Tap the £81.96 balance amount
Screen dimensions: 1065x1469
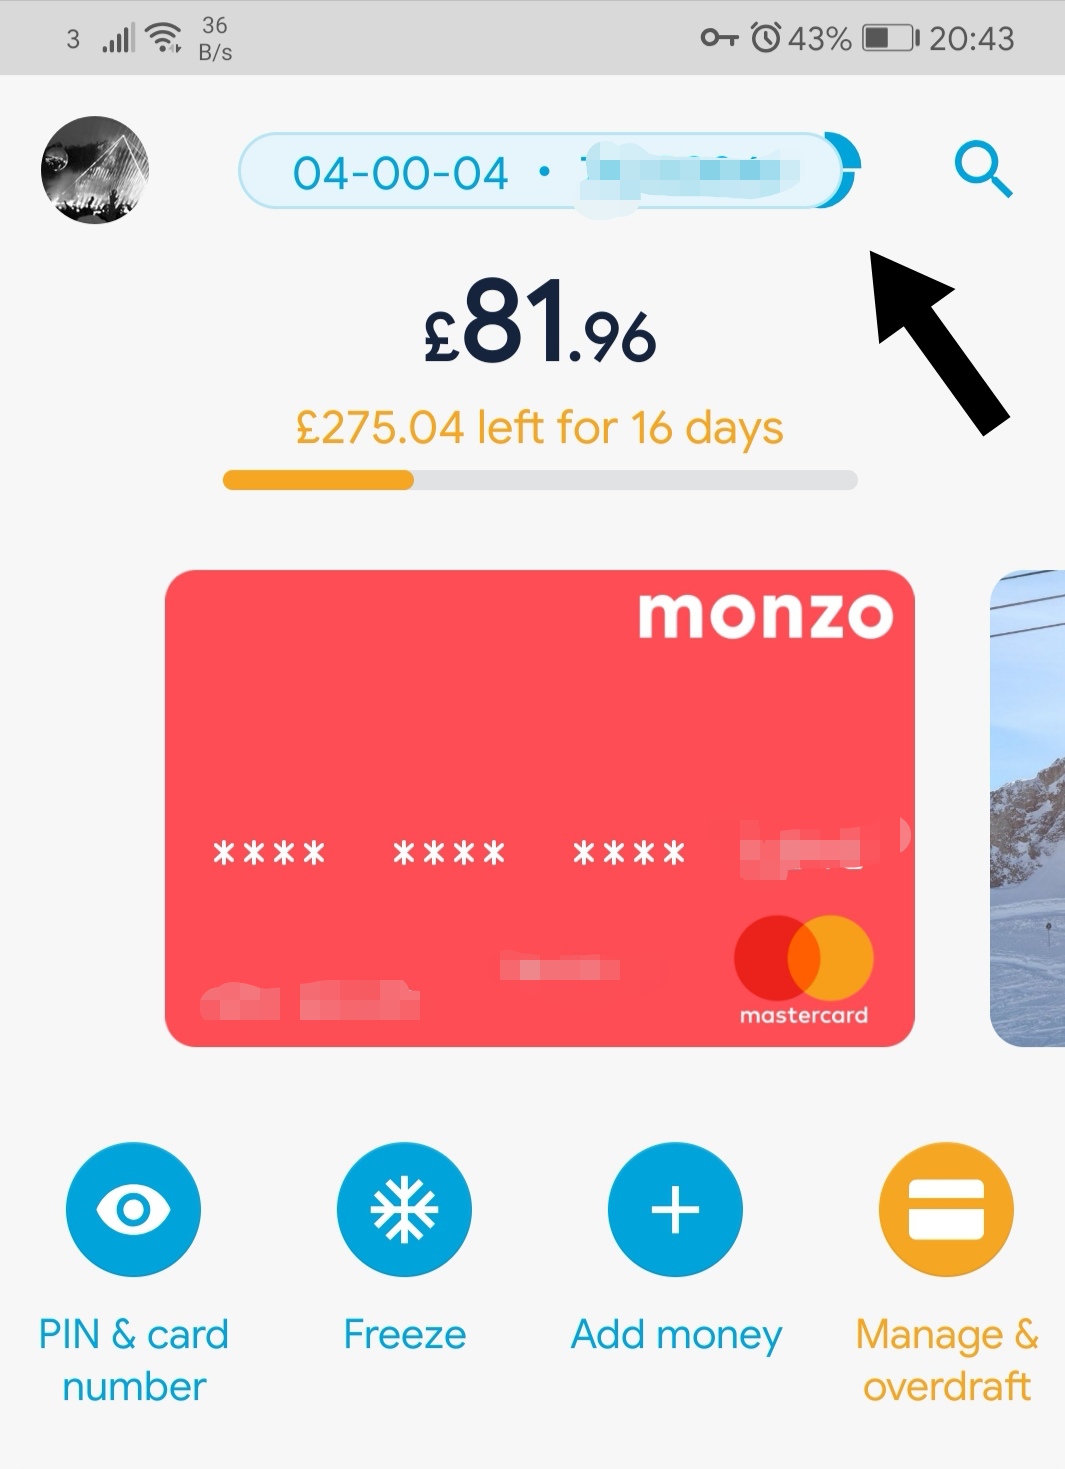click(x=540, y=323)
